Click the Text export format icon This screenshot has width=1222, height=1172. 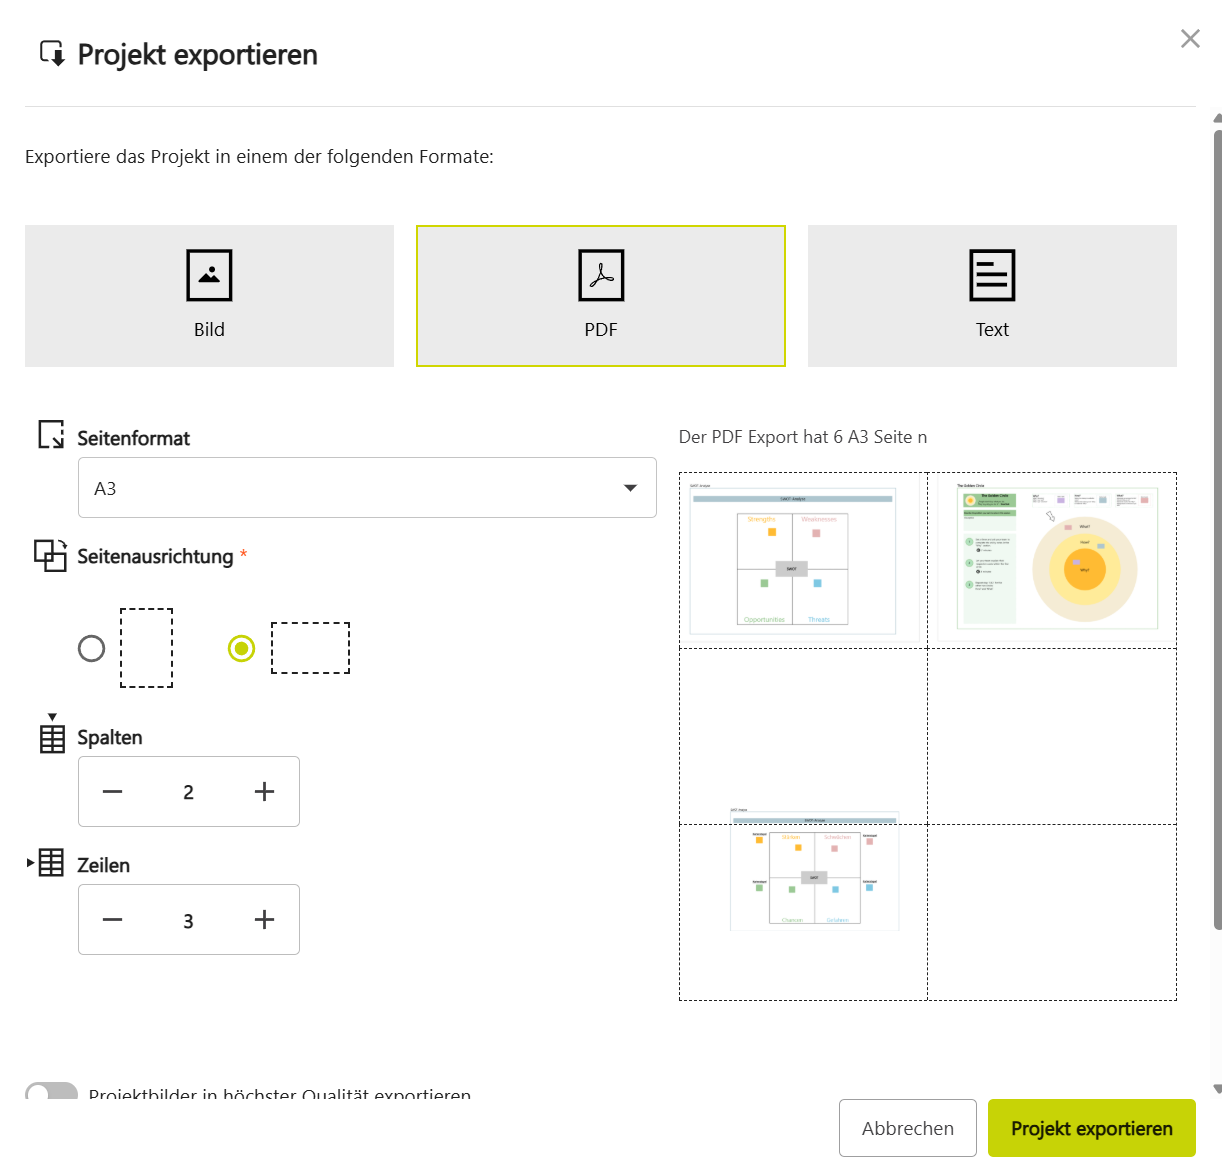pyautogui.click(x=992, y=275)
